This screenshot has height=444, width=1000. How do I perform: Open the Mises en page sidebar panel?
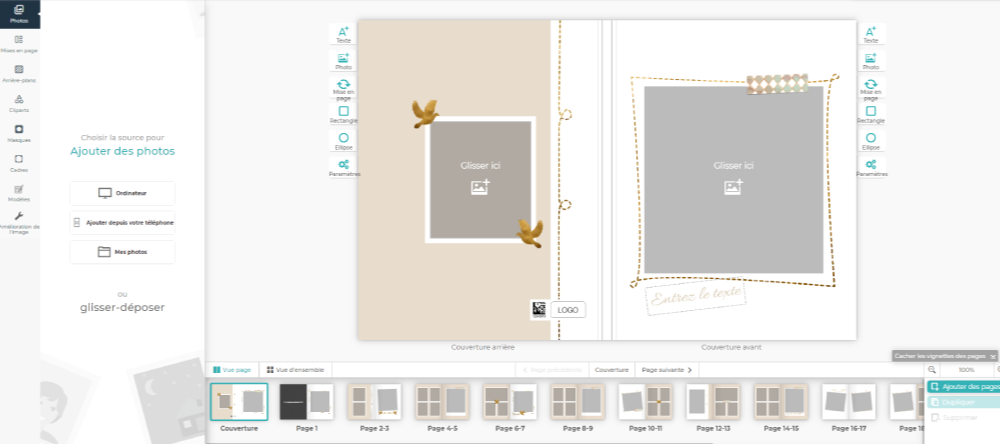[19, 43]
